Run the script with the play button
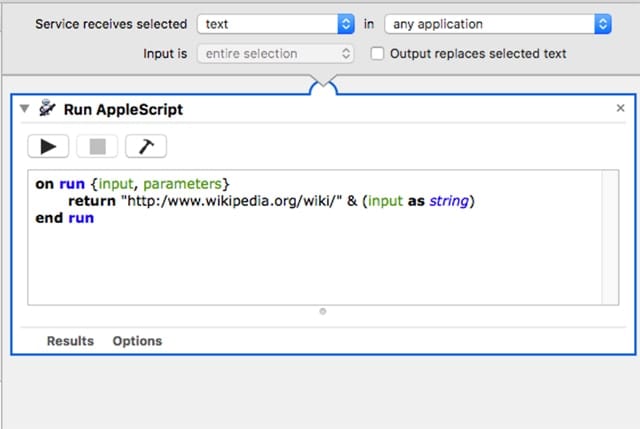 [x=48, y=146]
